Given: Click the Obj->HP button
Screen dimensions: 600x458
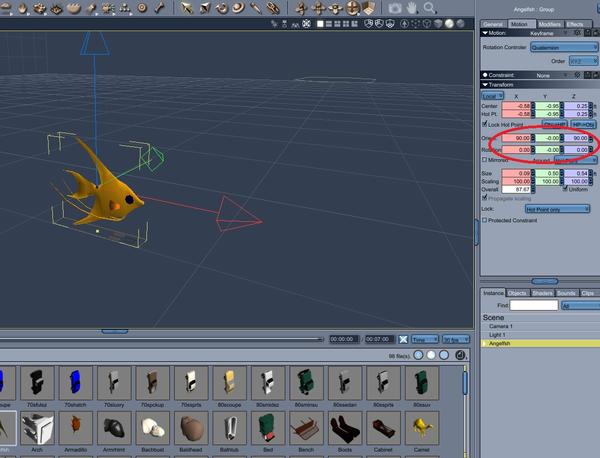Looking at the screenshot, I should (x=554, y=124).
